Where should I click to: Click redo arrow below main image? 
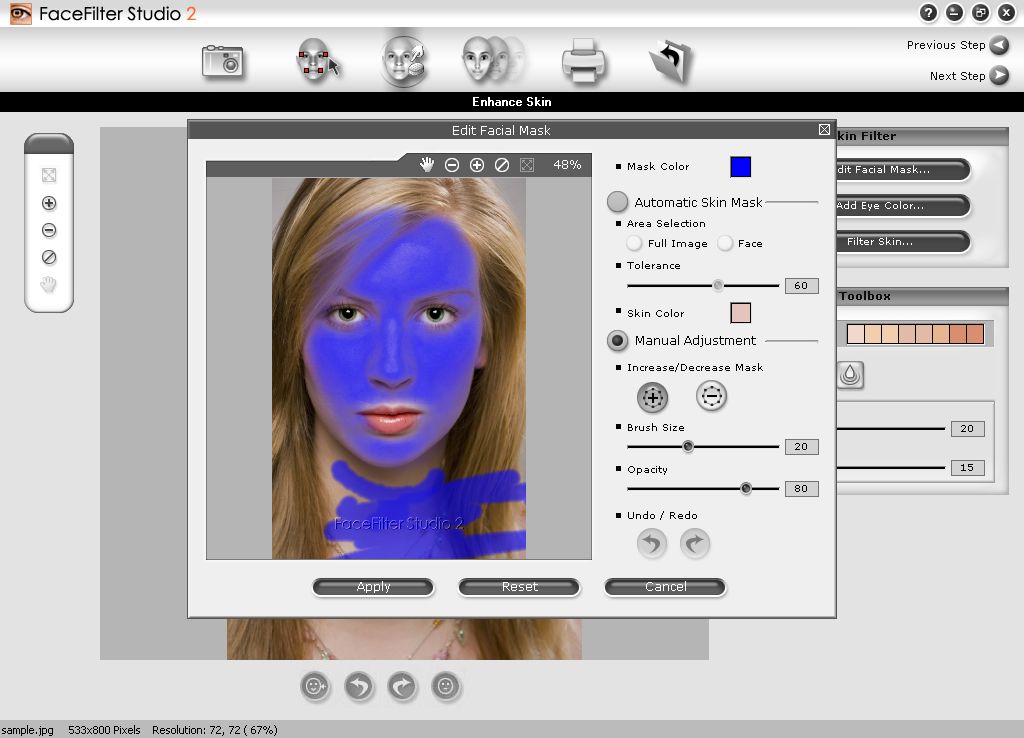tap(402, 686)
